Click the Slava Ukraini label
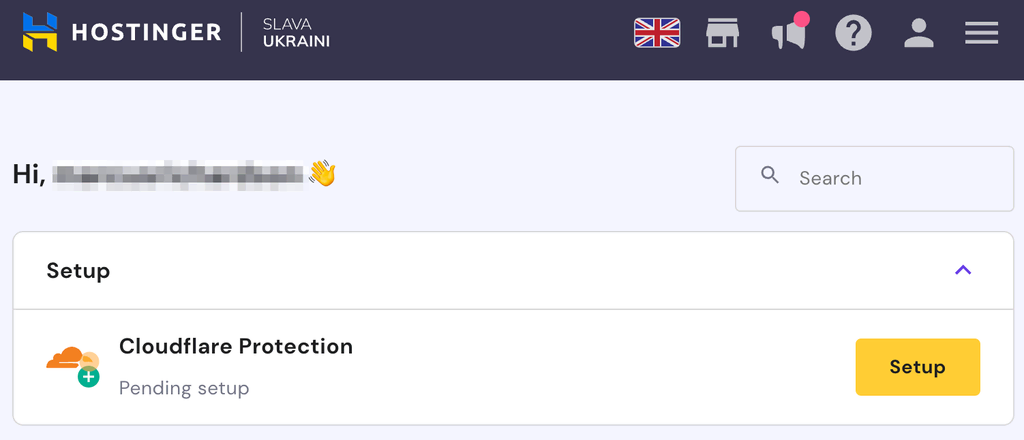Image resolution: width=1024 pixels, height=440 pixels. click(x=296, y=33)
